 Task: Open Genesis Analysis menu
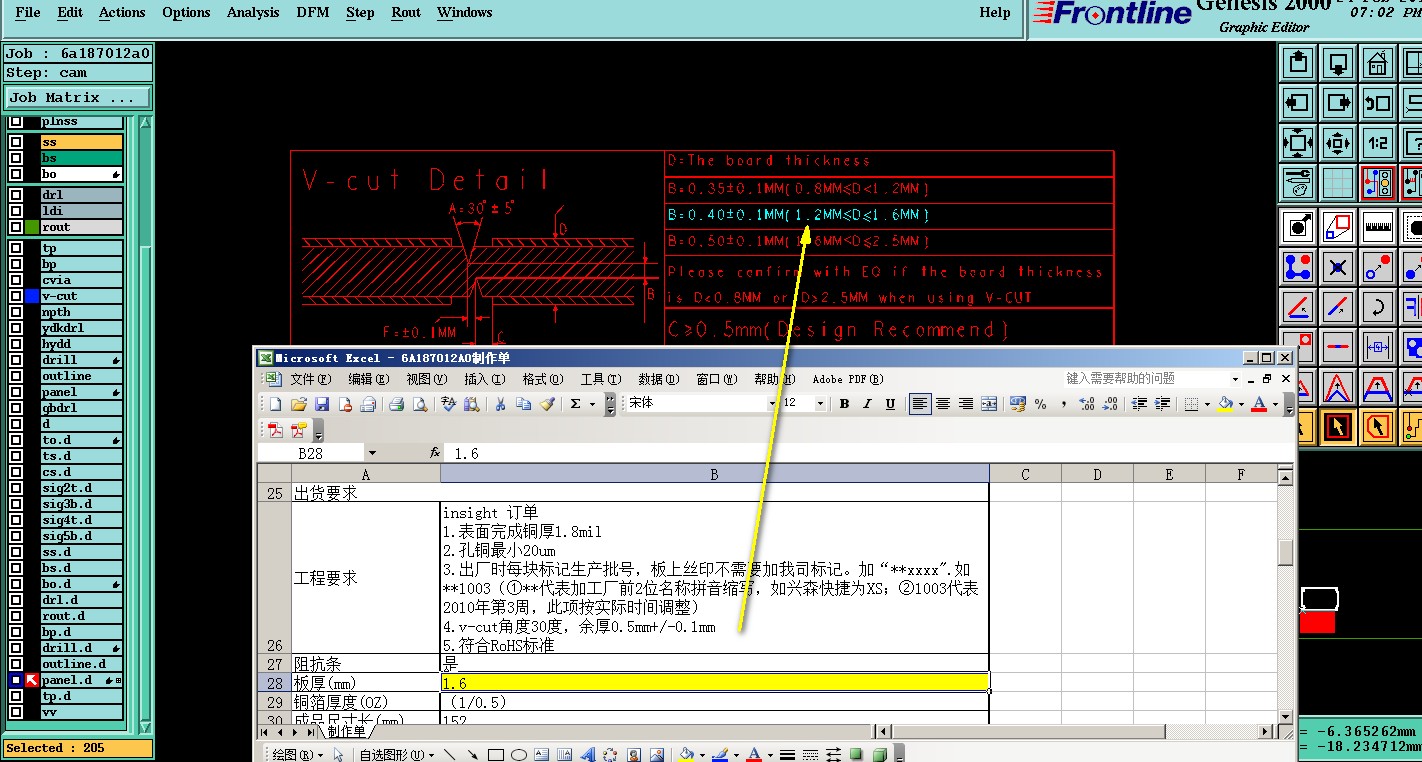pos(253,13)
